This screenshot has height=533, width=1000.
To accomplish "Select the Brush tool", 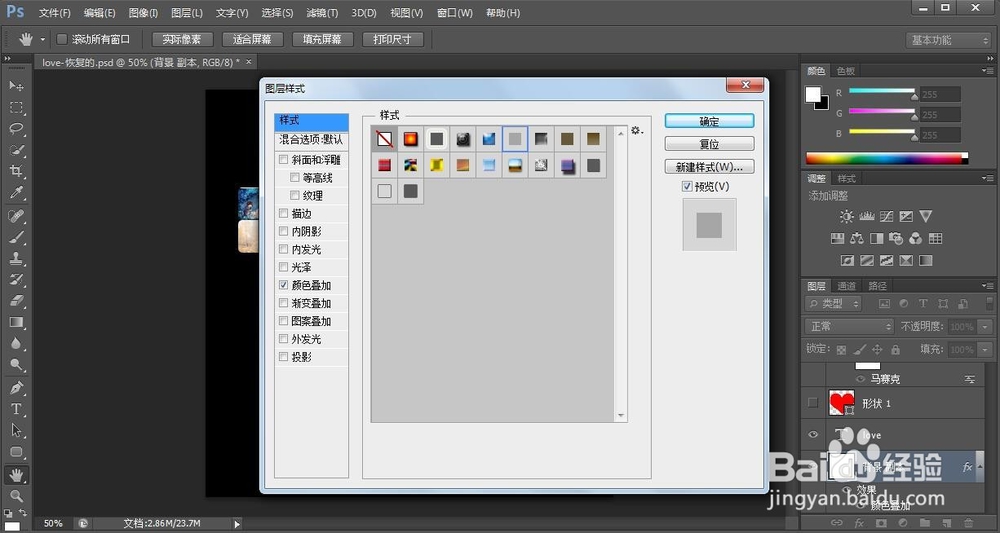I will coord(16,237).
